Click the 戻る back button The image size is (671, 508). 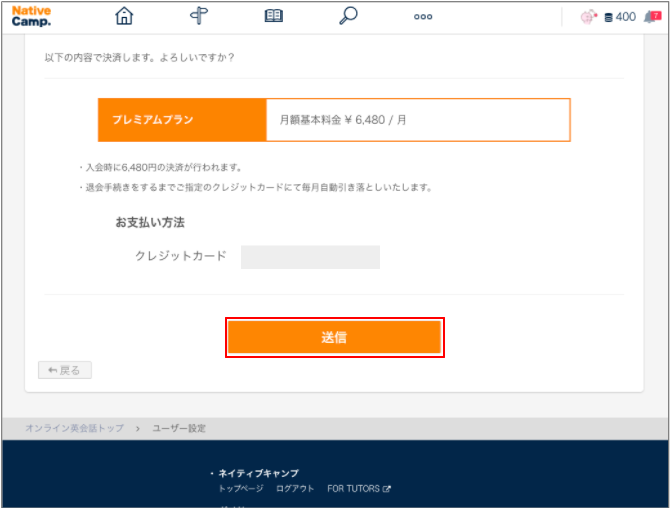tap(65, 370)
